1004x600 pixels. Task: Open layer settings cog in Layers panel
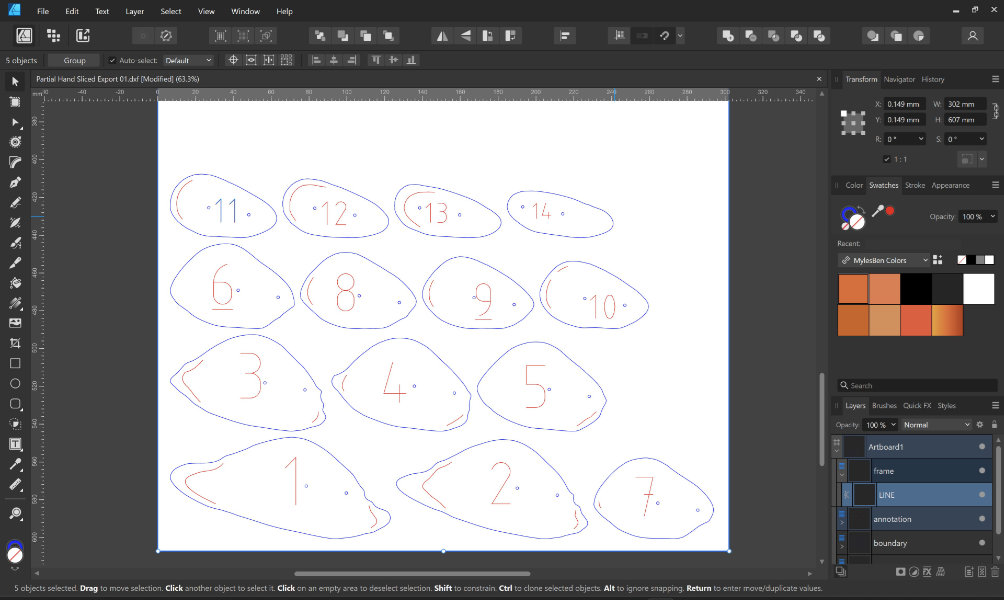coord(980,425)
